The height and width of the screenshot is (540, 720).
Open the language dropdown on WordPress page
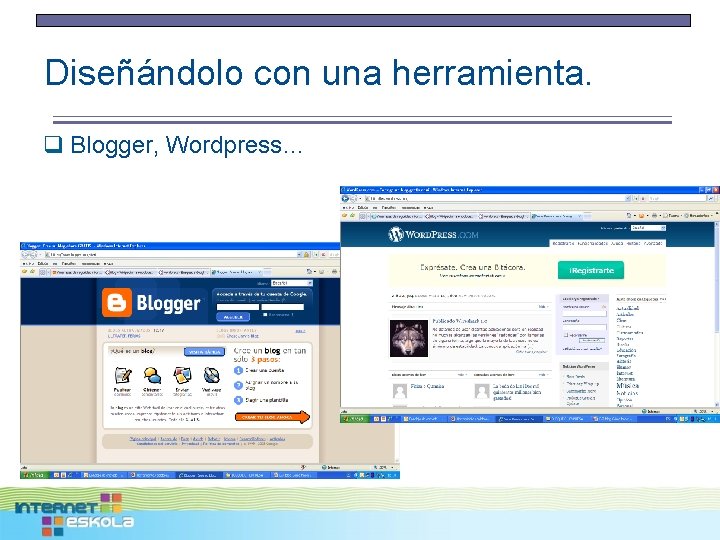tap(648, 228)
